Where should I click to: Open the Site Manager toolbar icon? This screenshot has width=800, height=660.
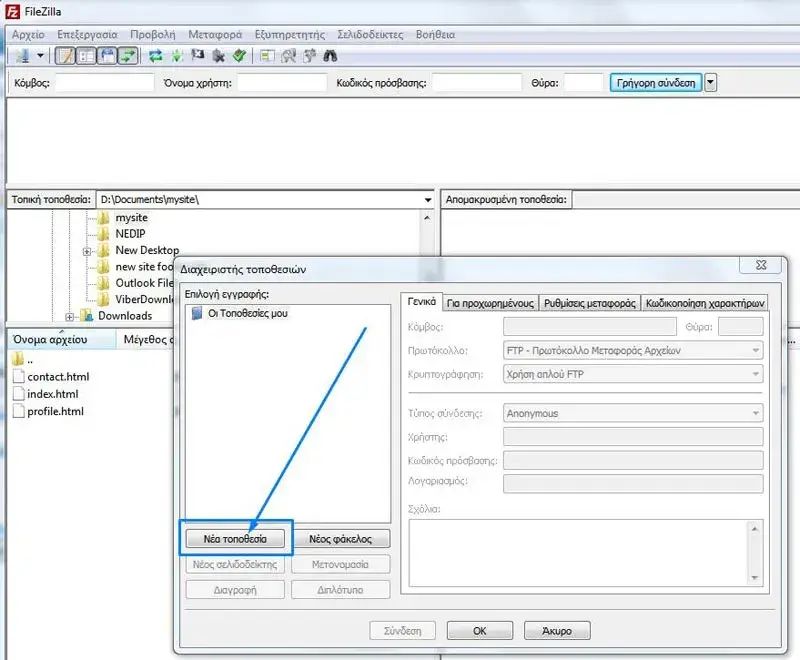tap(22, 56)
